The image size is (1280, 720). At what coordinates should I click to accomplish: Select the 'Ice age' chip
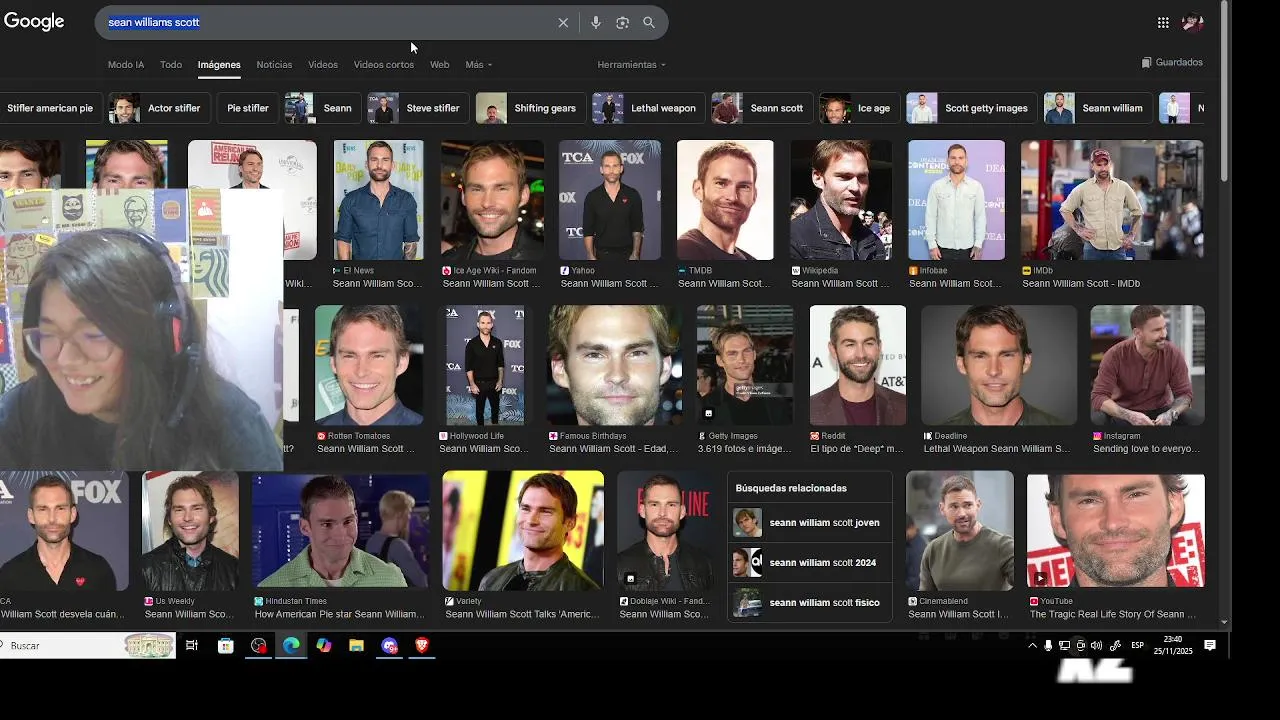pyautogui.click(x=859, y=108)
